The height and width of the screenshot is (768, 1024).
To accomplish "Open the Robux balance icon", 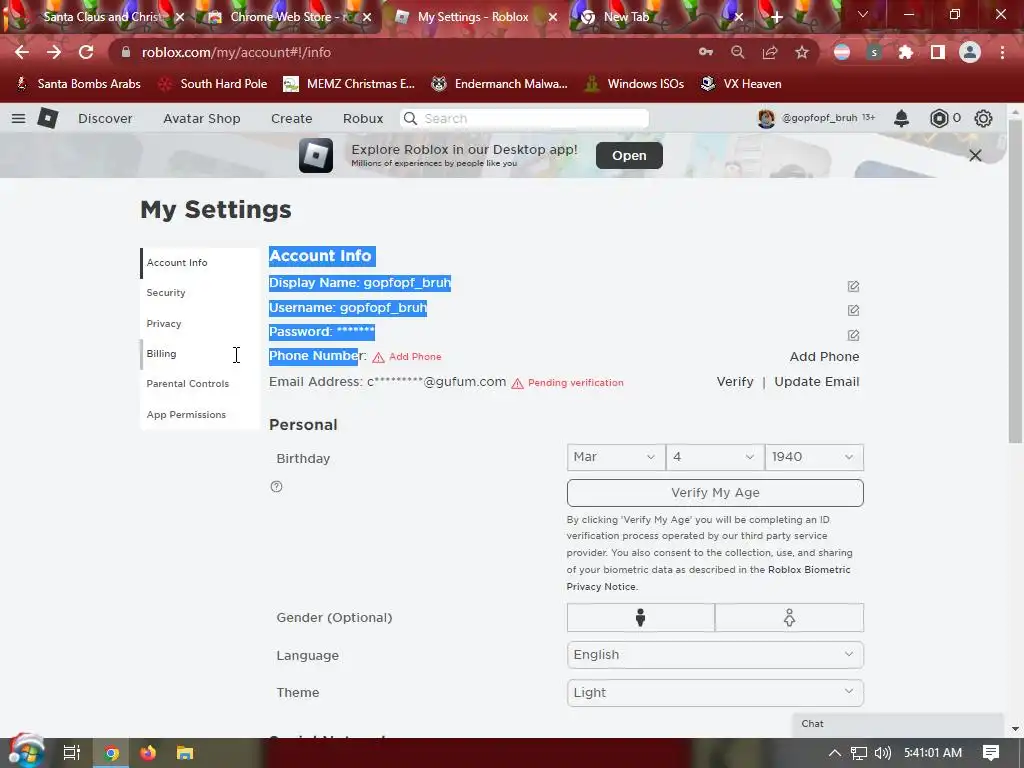I will pos(938,118).
